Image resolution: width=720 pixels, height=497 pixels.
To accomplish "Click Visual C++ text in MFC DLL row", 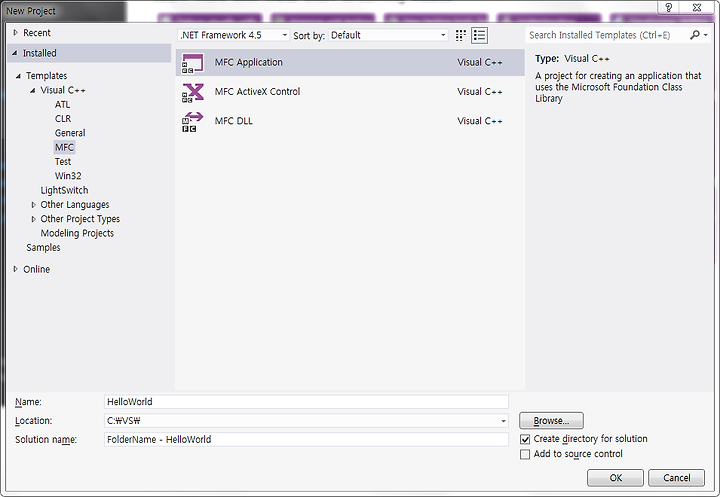I will click(480, 121).
